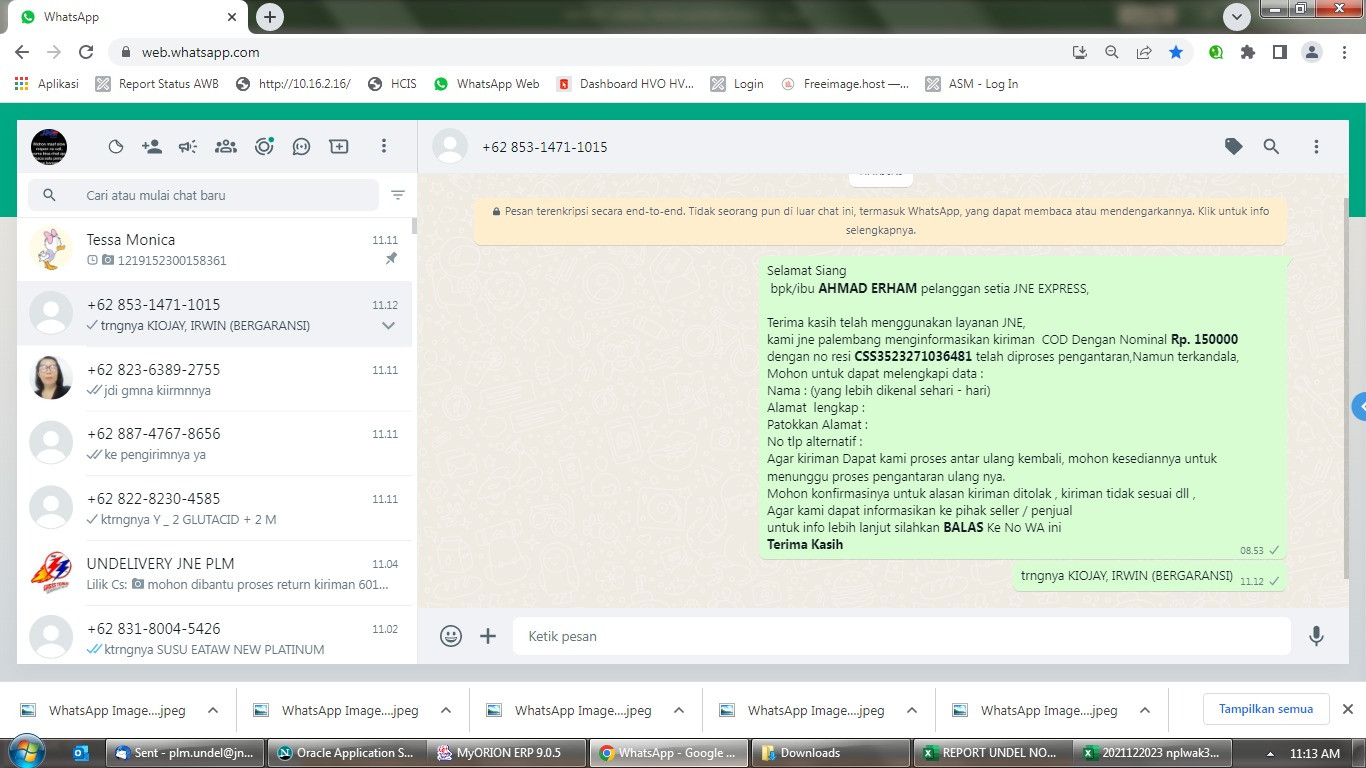Switch to 'Oracle Application S...' taskbar item

346,753
